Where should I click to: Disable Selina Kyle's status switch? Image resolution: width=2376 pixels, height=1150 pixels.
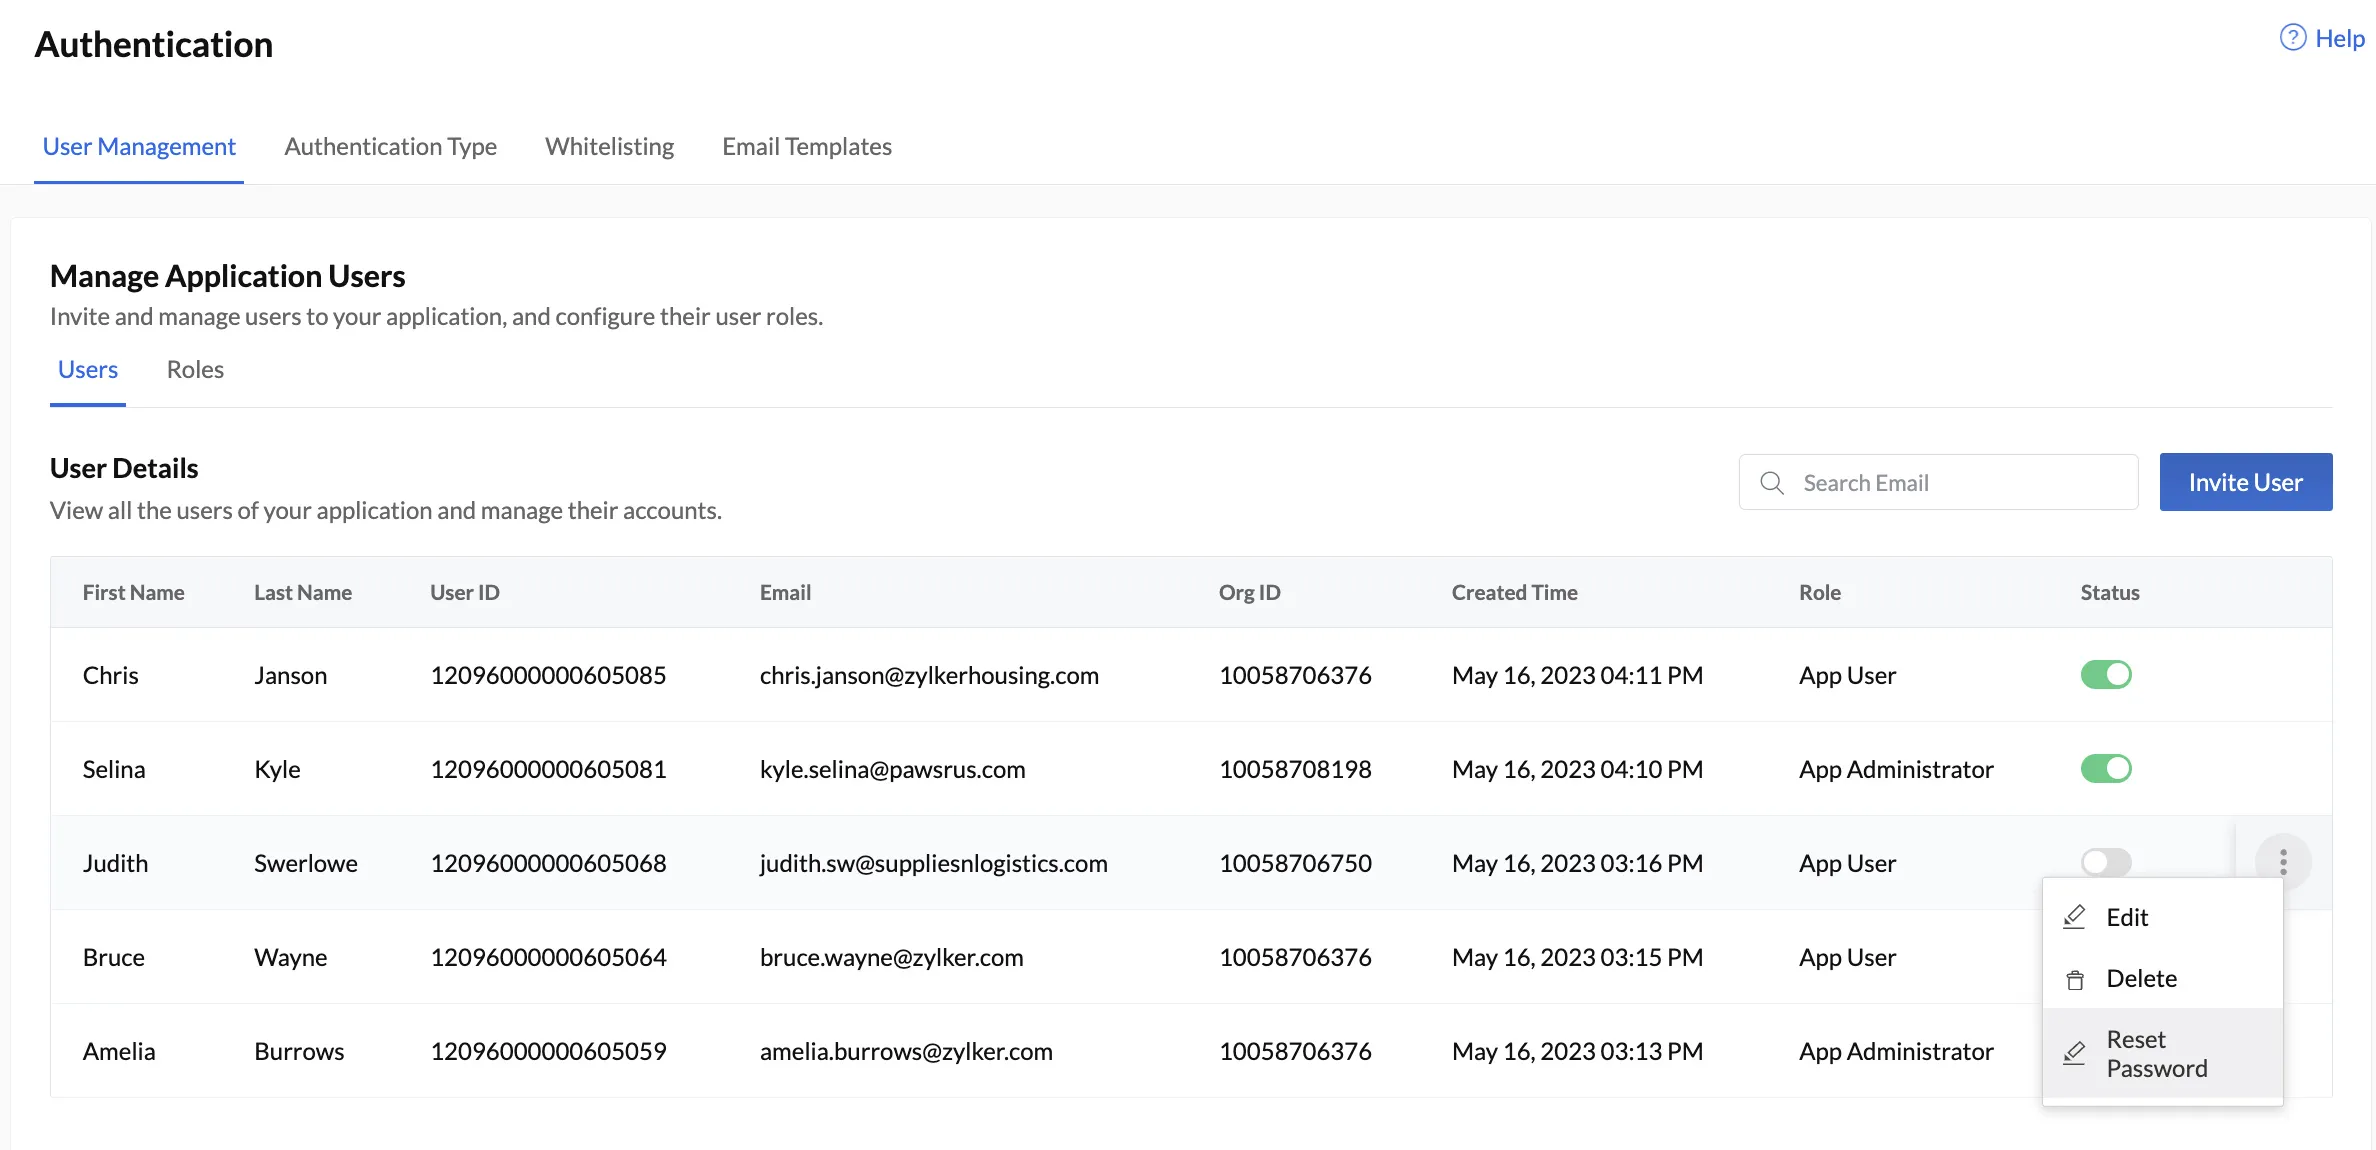point(2106,769)
